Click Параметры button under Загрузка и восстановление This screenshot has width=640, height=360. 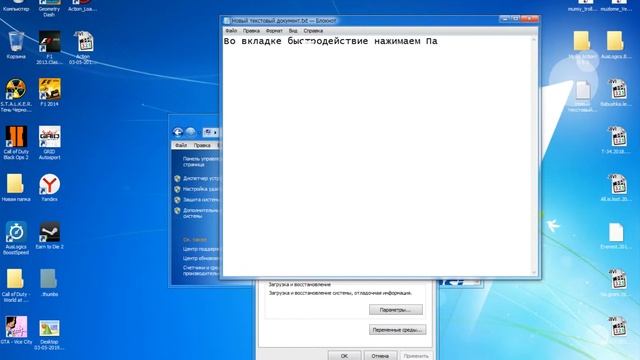pos(396,310)
